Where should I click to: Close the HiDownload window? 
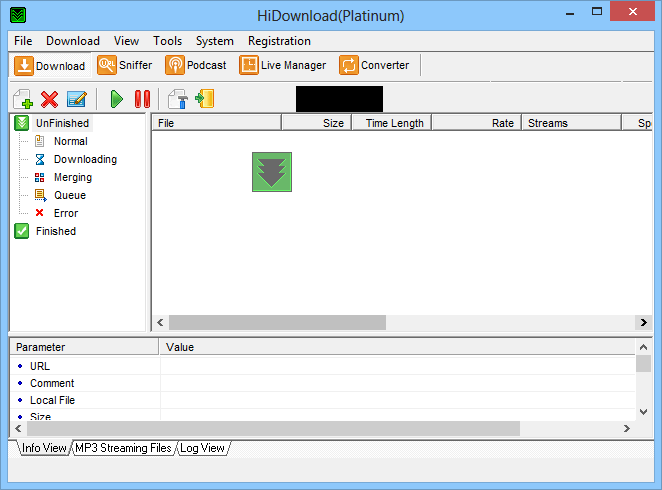click(x=632, y=11)
